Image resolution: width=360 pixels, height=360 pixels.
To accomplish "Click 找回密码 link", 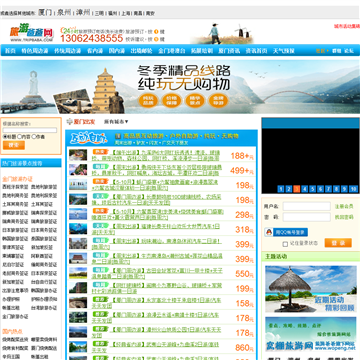I will (344, 217).
